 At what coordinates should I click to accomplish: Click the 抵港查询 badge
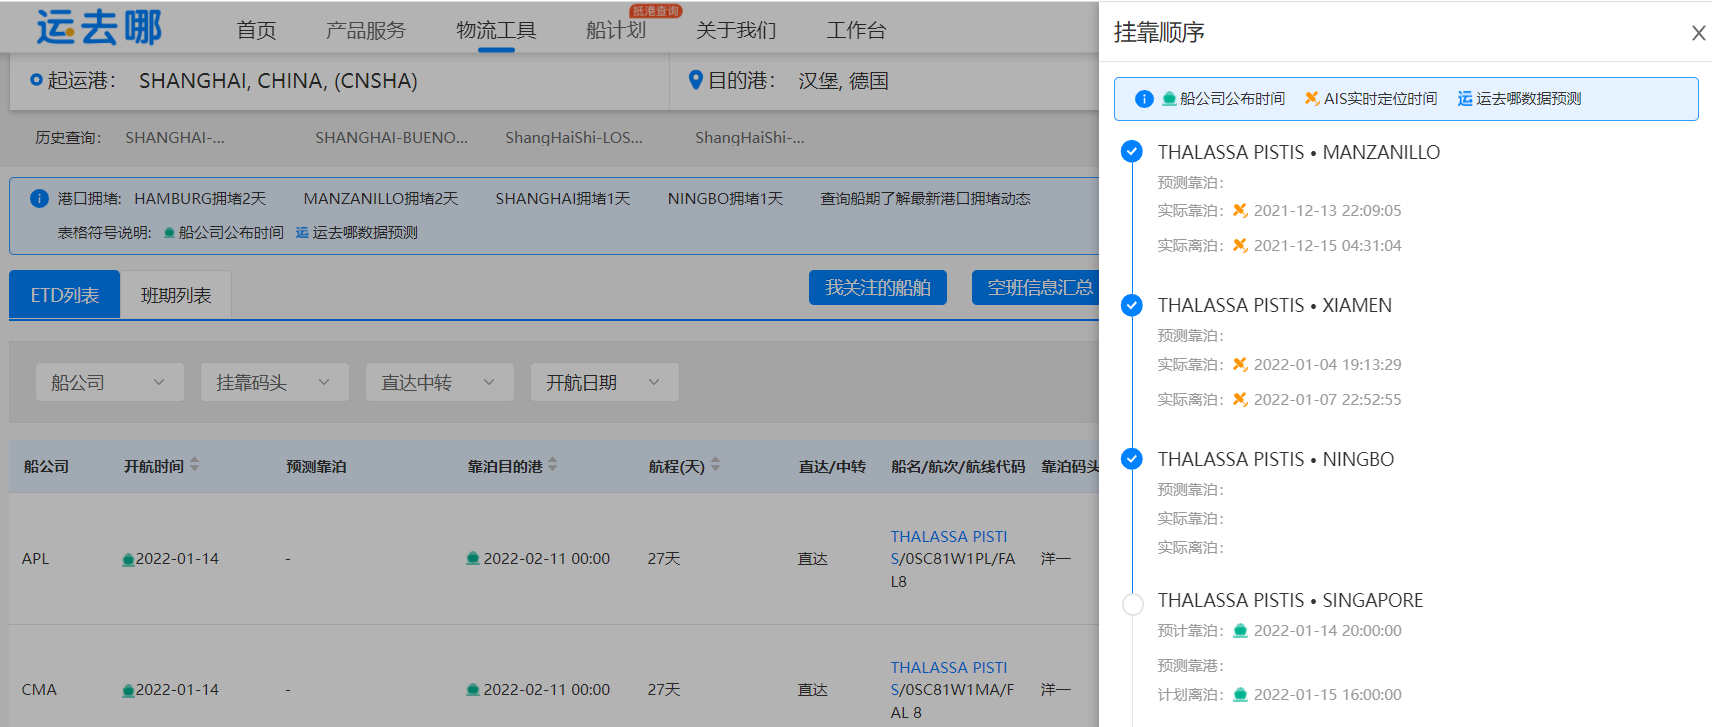[656, 11]
